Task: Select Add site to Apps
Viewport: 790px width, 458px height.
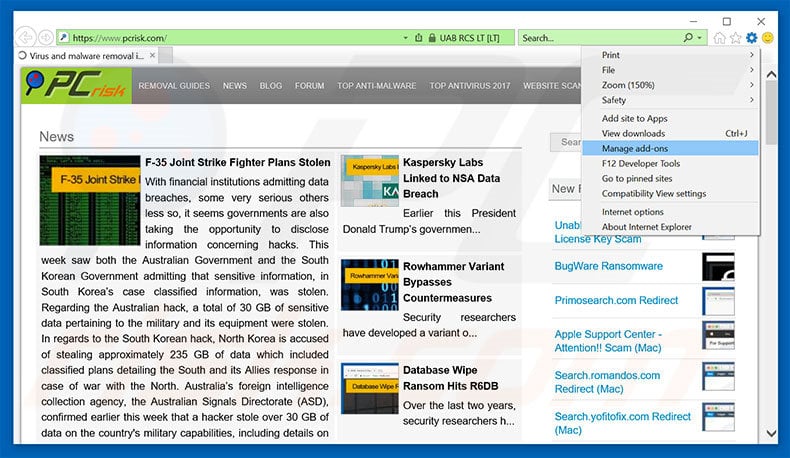Action: point(670,118)
